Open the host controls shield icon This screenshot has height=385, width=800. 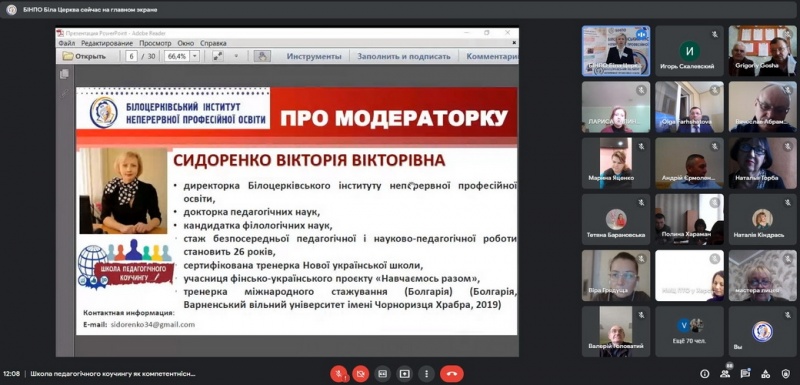coord(785,374)
